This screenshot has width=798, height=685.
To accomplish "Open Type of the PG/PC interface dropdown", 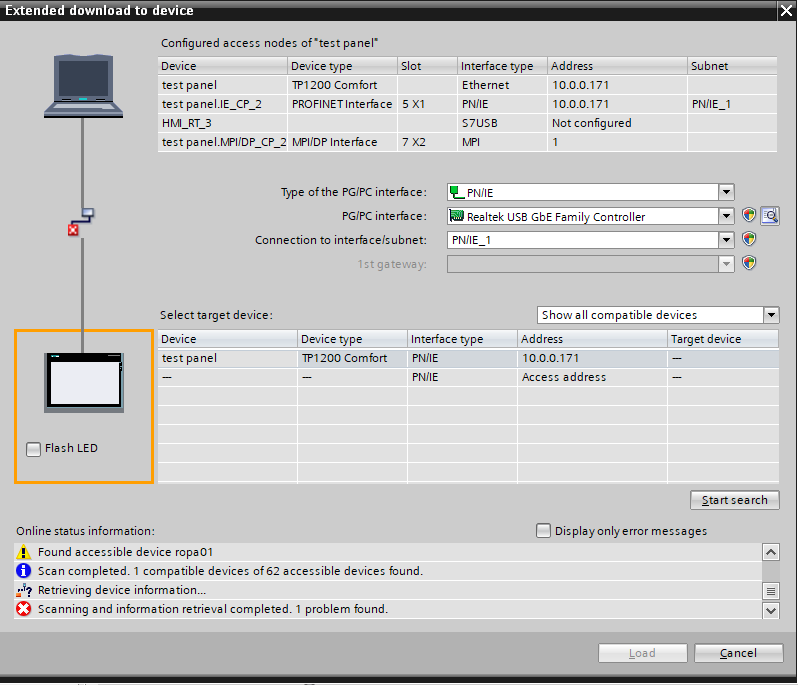I will 727,193.
